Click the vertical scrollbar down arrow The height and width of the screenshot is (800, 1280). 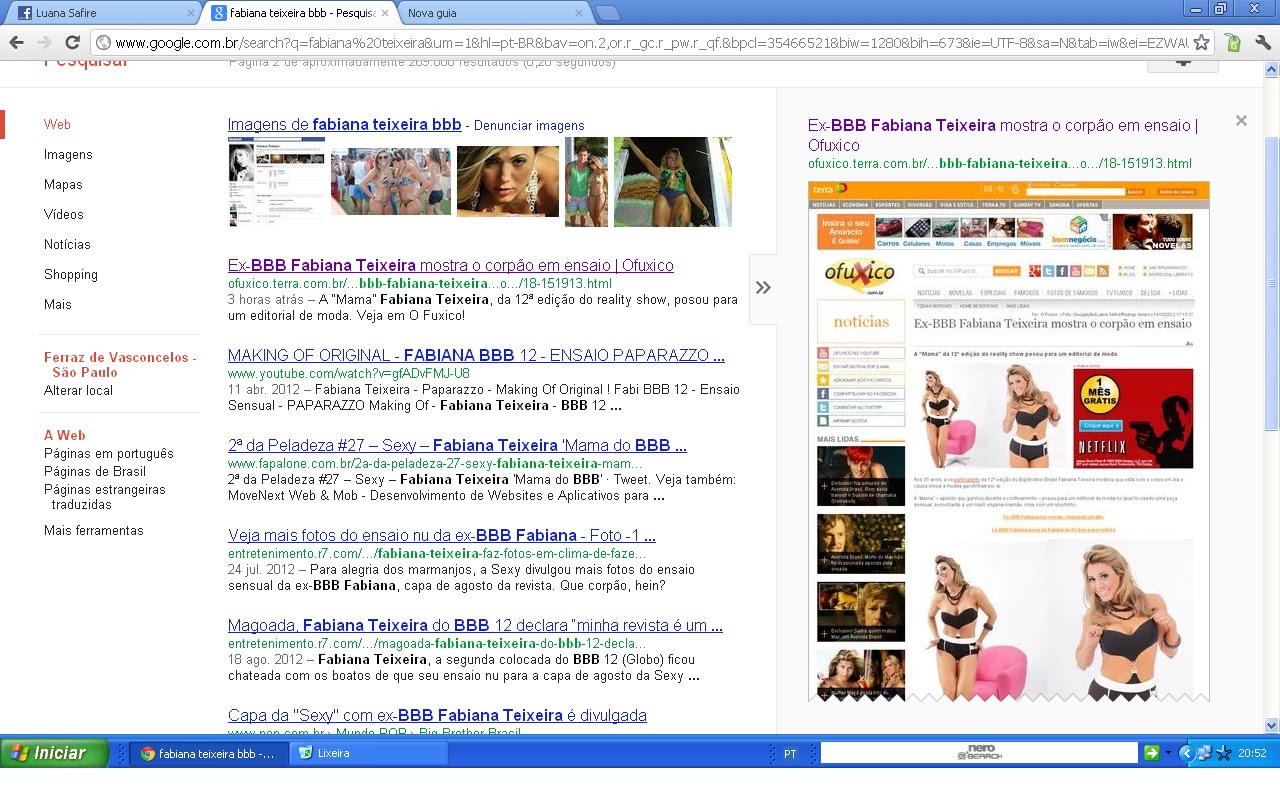click(x=1272, y=726)
